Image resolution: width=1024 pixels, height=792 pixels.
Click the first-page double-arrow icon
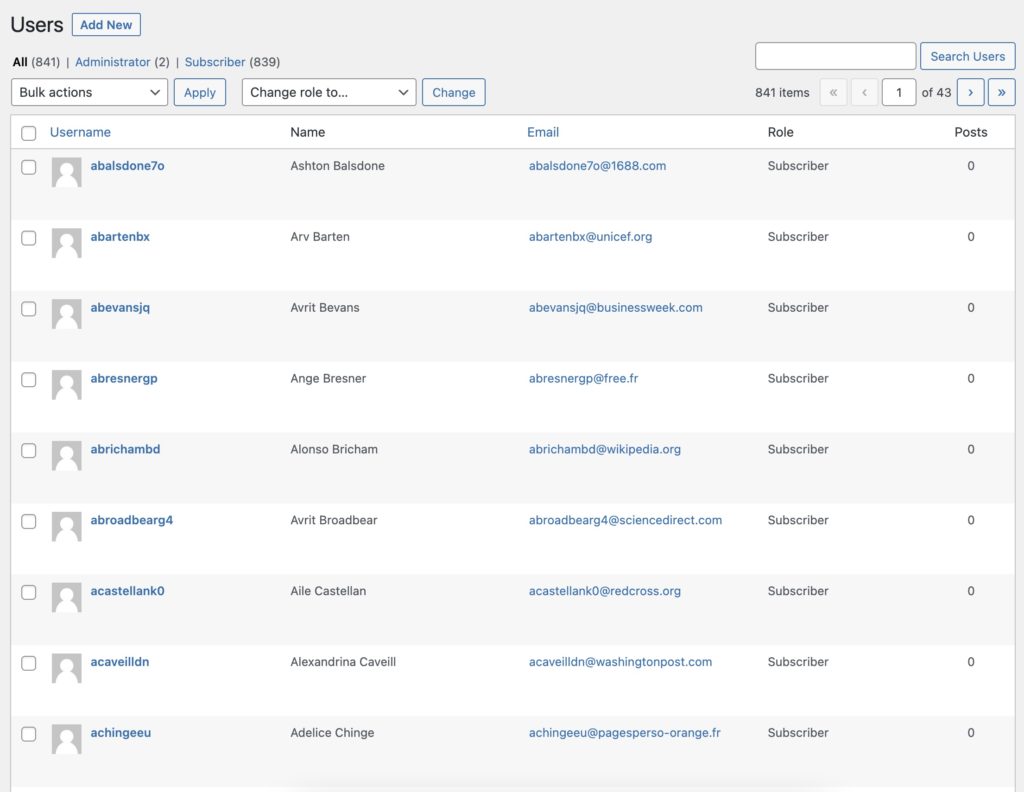coord(833,91)
